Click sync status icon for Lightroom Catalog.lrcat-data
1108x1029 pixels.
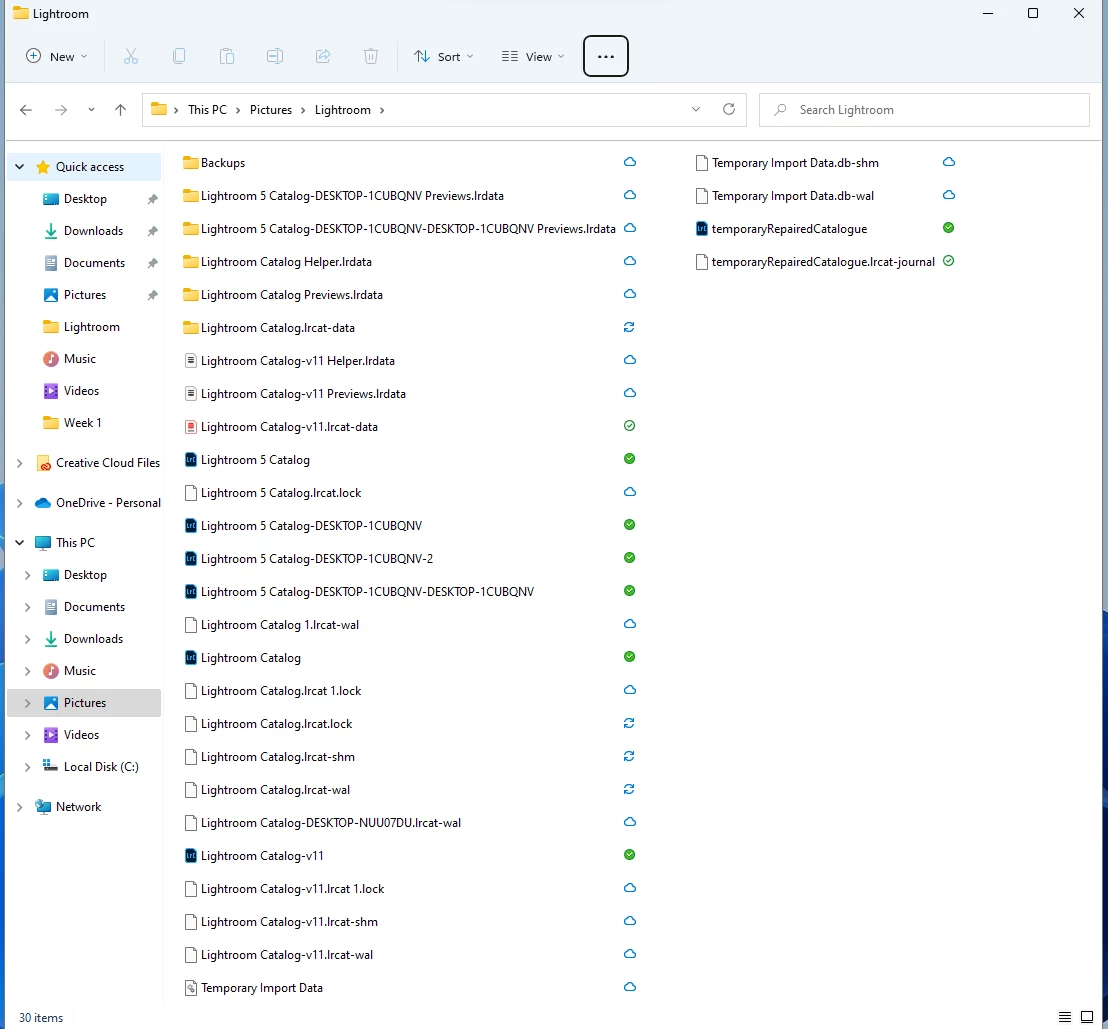tap(629, 327)
